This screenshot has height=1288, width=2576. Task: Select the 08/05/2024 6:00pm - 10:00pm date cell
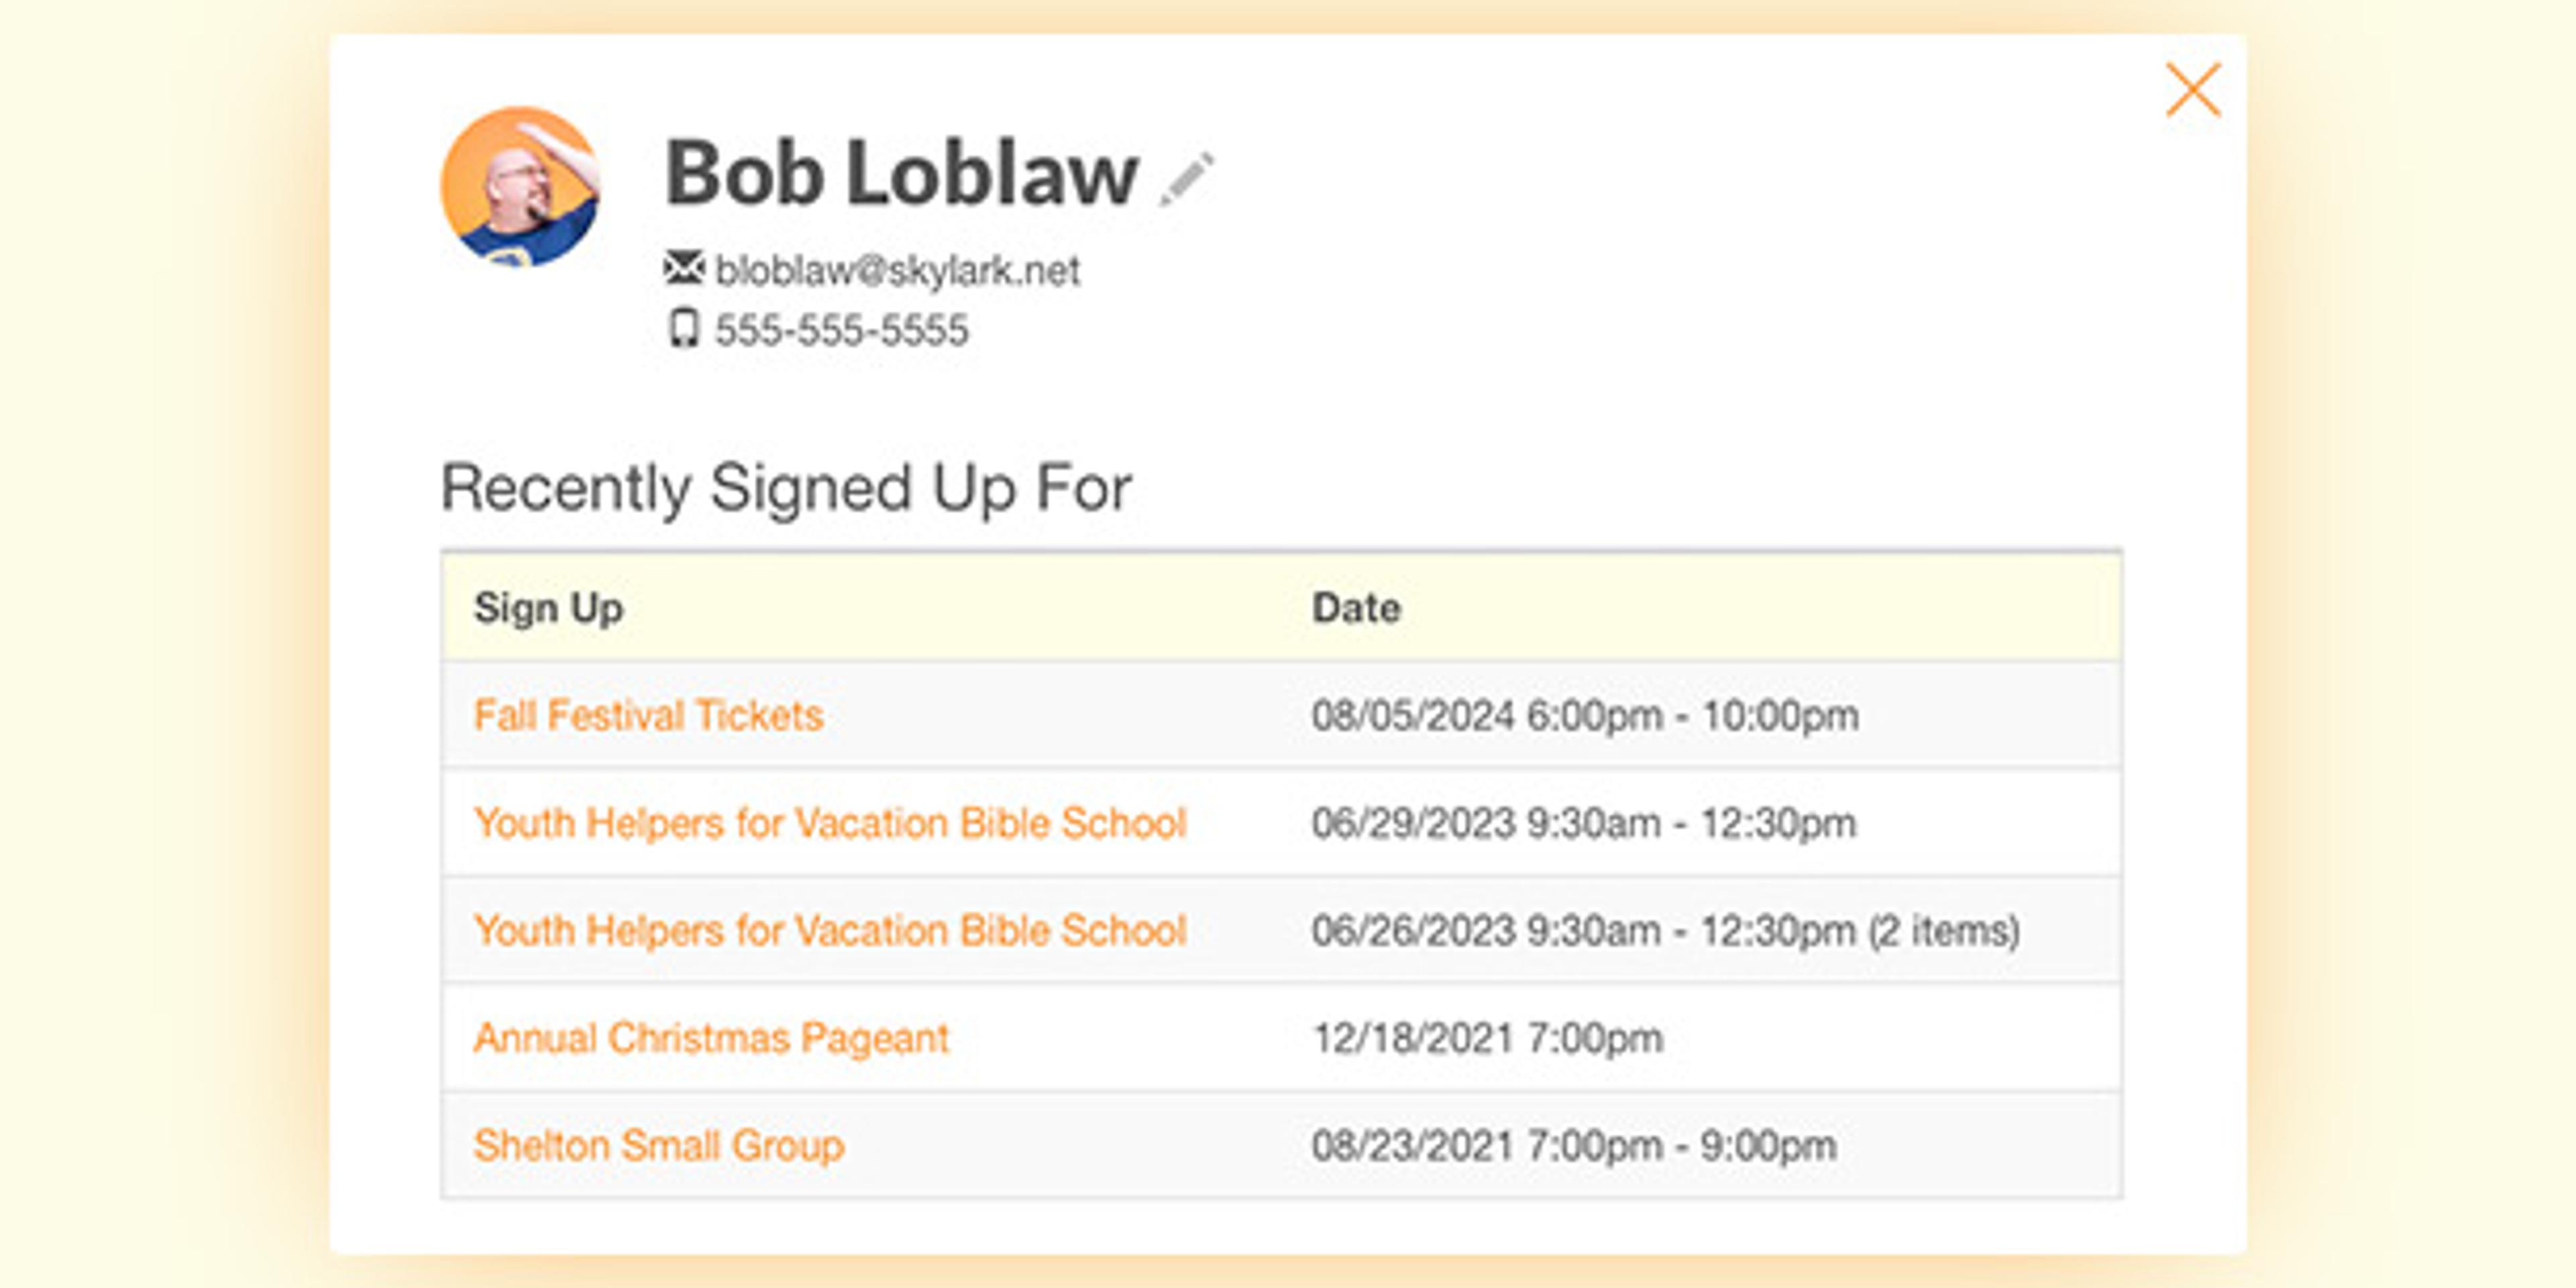coord(1585,716)
